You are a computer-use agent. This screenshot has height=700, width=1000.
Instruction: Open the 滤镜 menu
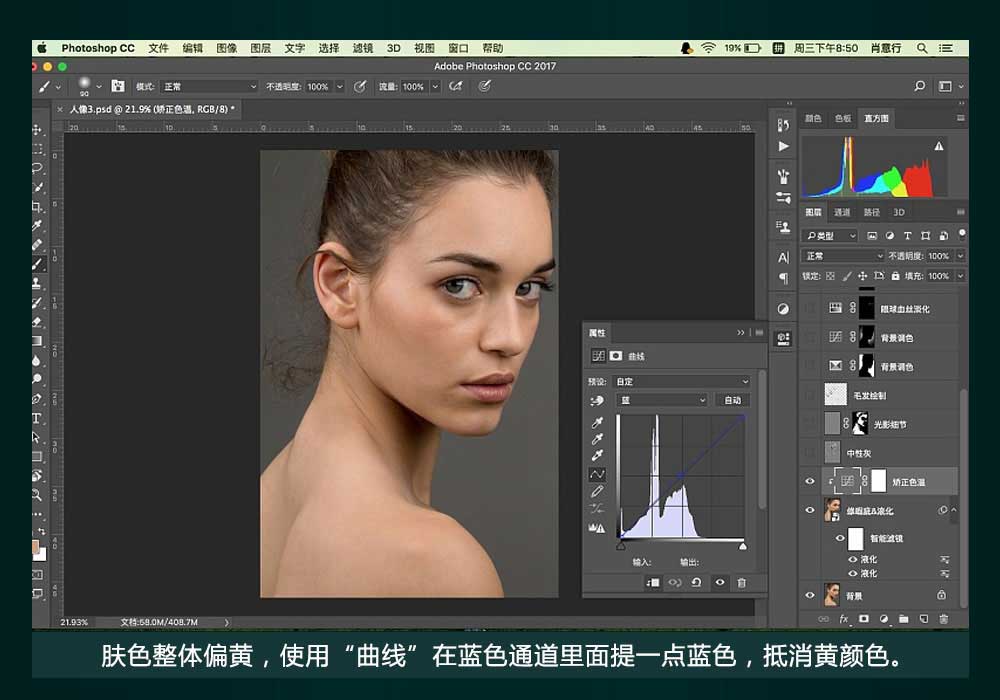(x=363, y=48)
